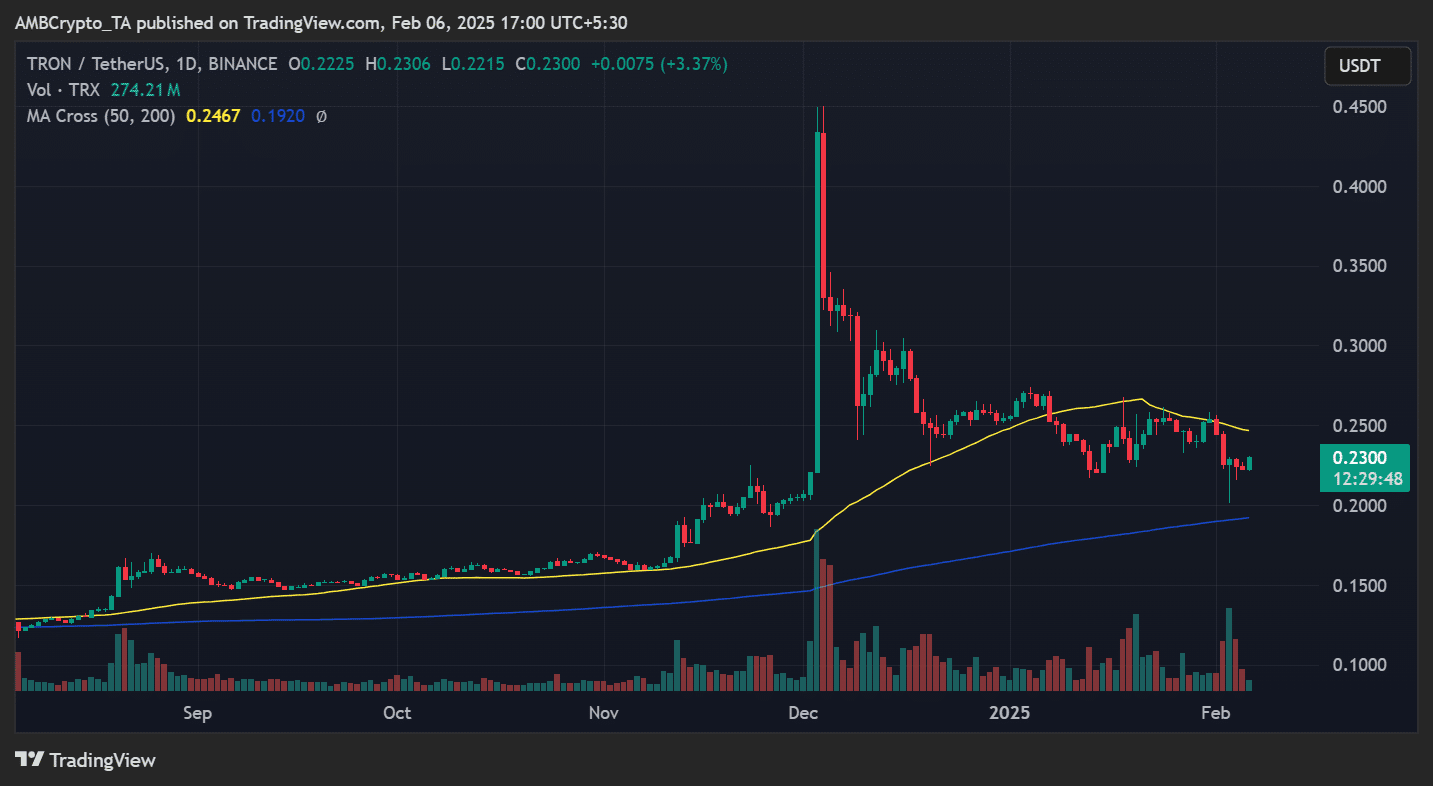This screenshot has width=1433, height=786.
Task: Click the open value O0.2225
Action: coord(322,64)
